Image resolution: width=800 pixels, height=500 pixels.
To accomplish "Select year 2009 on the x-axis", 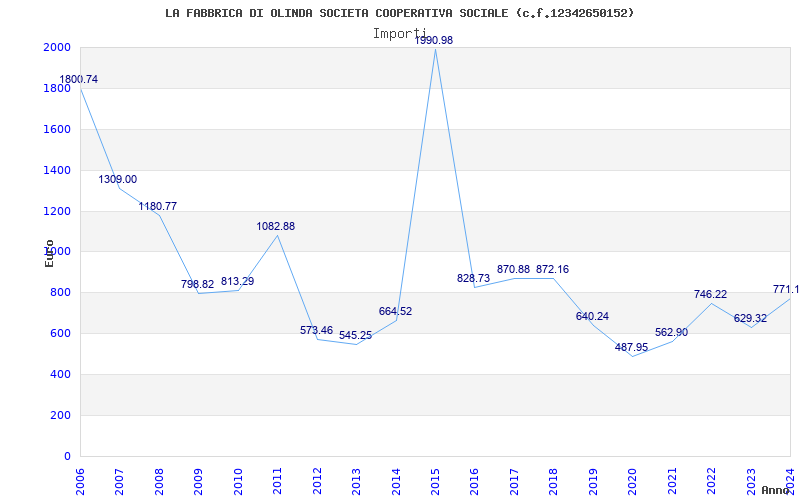I will (199, 482).
